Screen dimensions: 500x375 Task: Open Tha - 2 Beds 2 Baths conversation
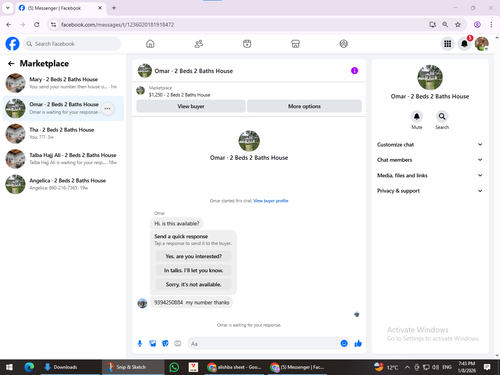click(x=63, y=134)
